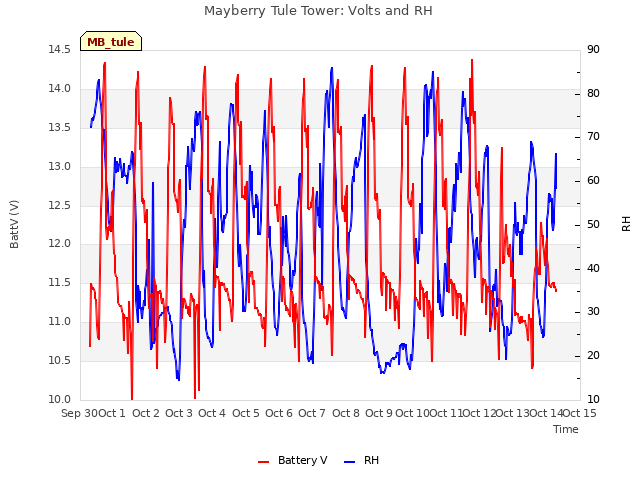
Task: Click the 40 right axis tick
Action: [593, 269]
